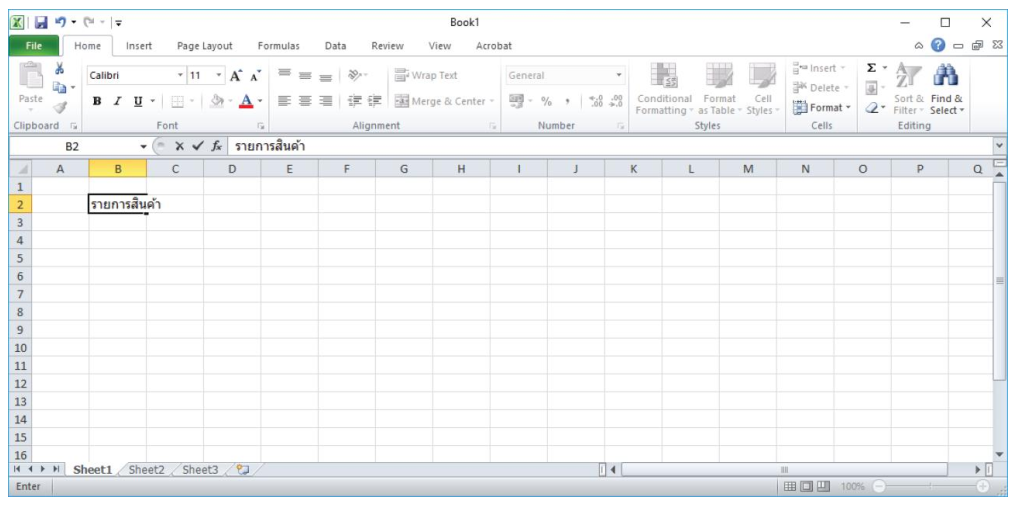Image resolution: width=1015 pixels, height=507 pixels.
Task: Cancel the cell entry with X icon
Action: (180, 146)
